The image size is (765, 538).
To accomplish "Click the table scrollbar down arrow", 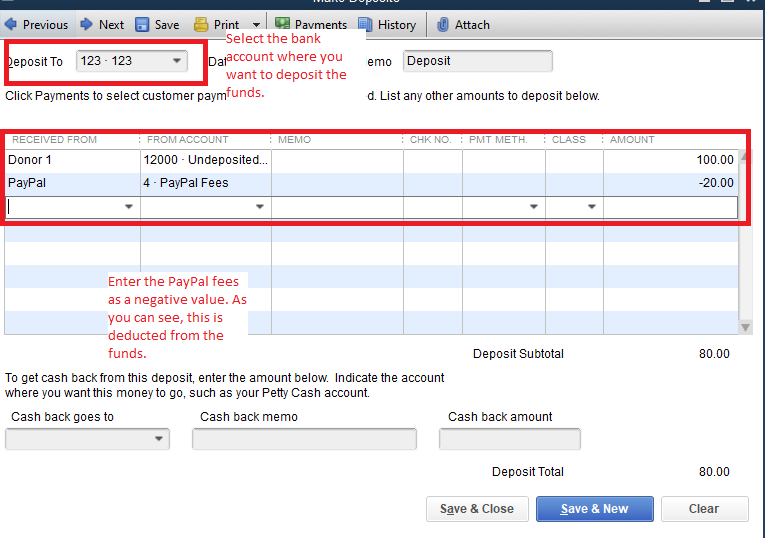I will (745, 327).
